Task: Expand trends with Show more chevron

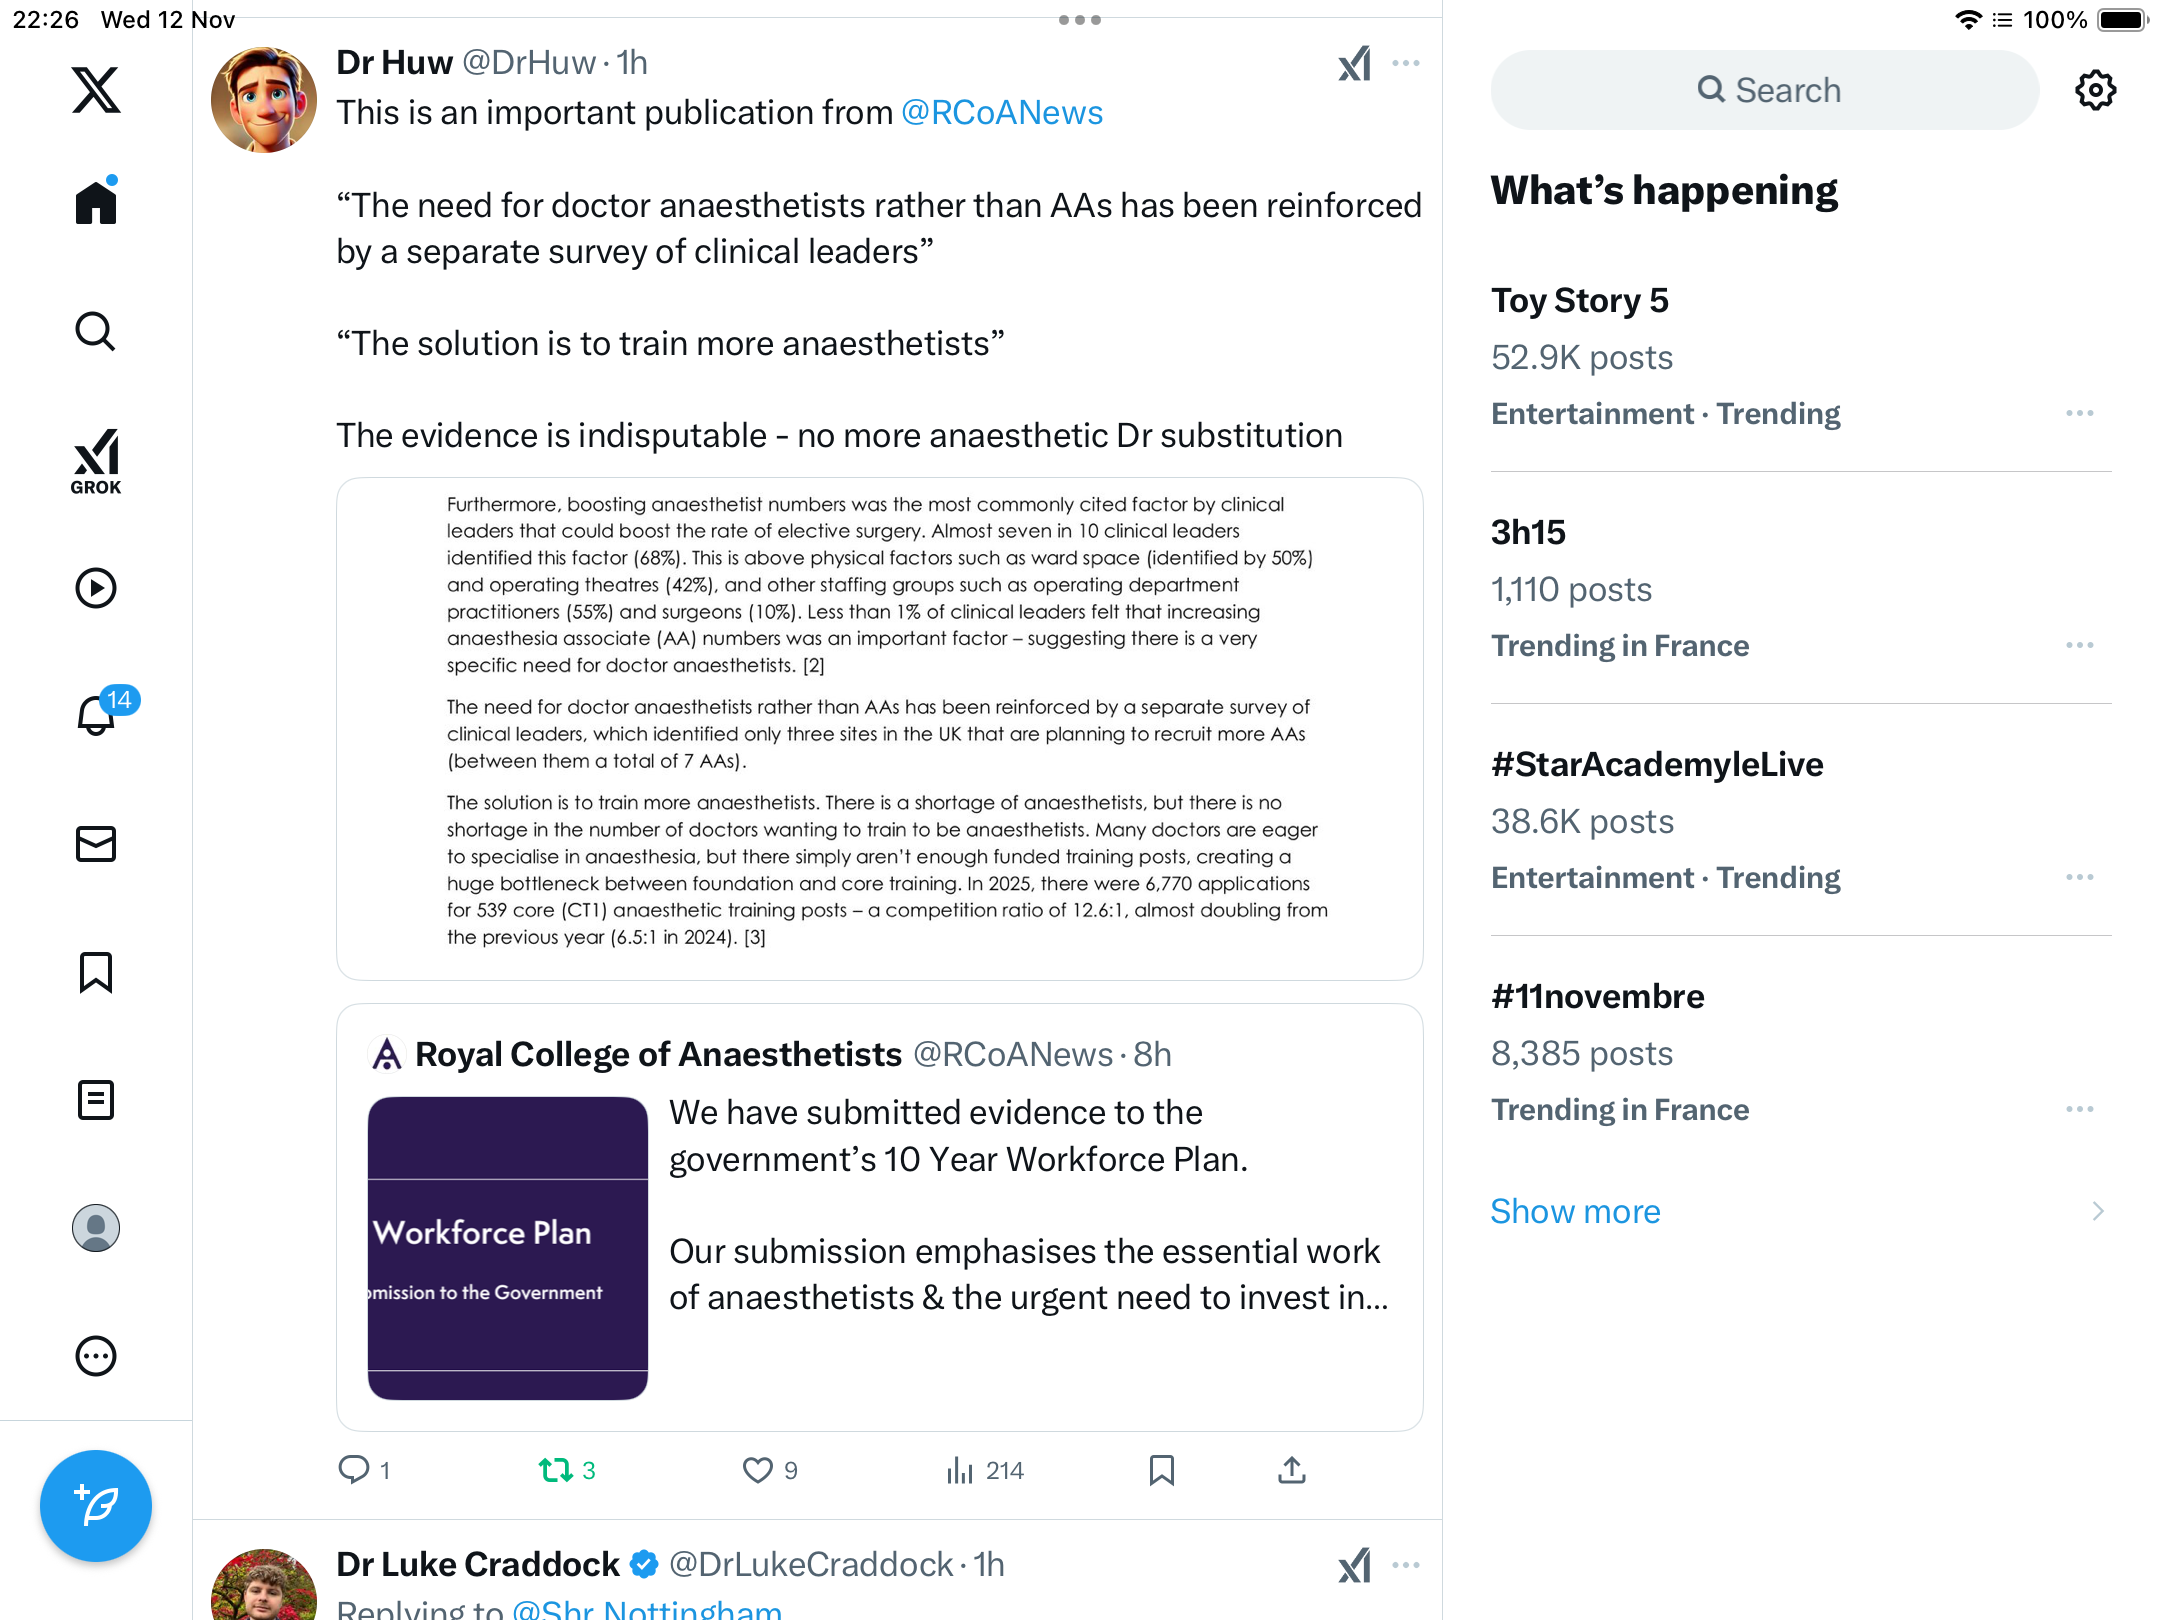Action: point(2097,1211)
